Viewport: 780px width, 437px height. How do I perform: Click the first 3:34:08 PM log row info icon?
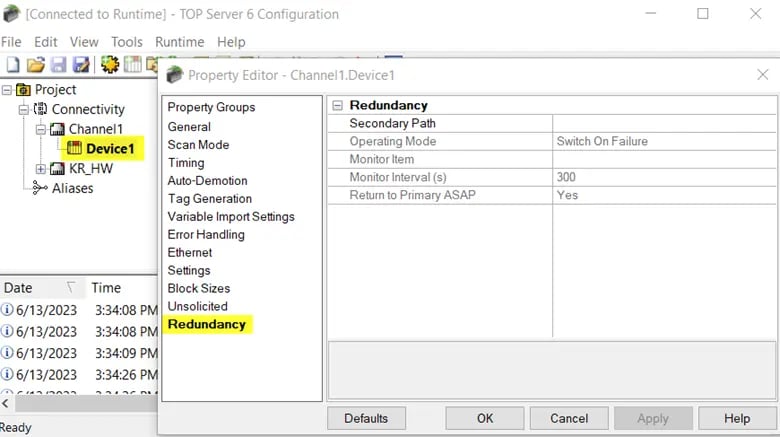[x=7, y=310]
